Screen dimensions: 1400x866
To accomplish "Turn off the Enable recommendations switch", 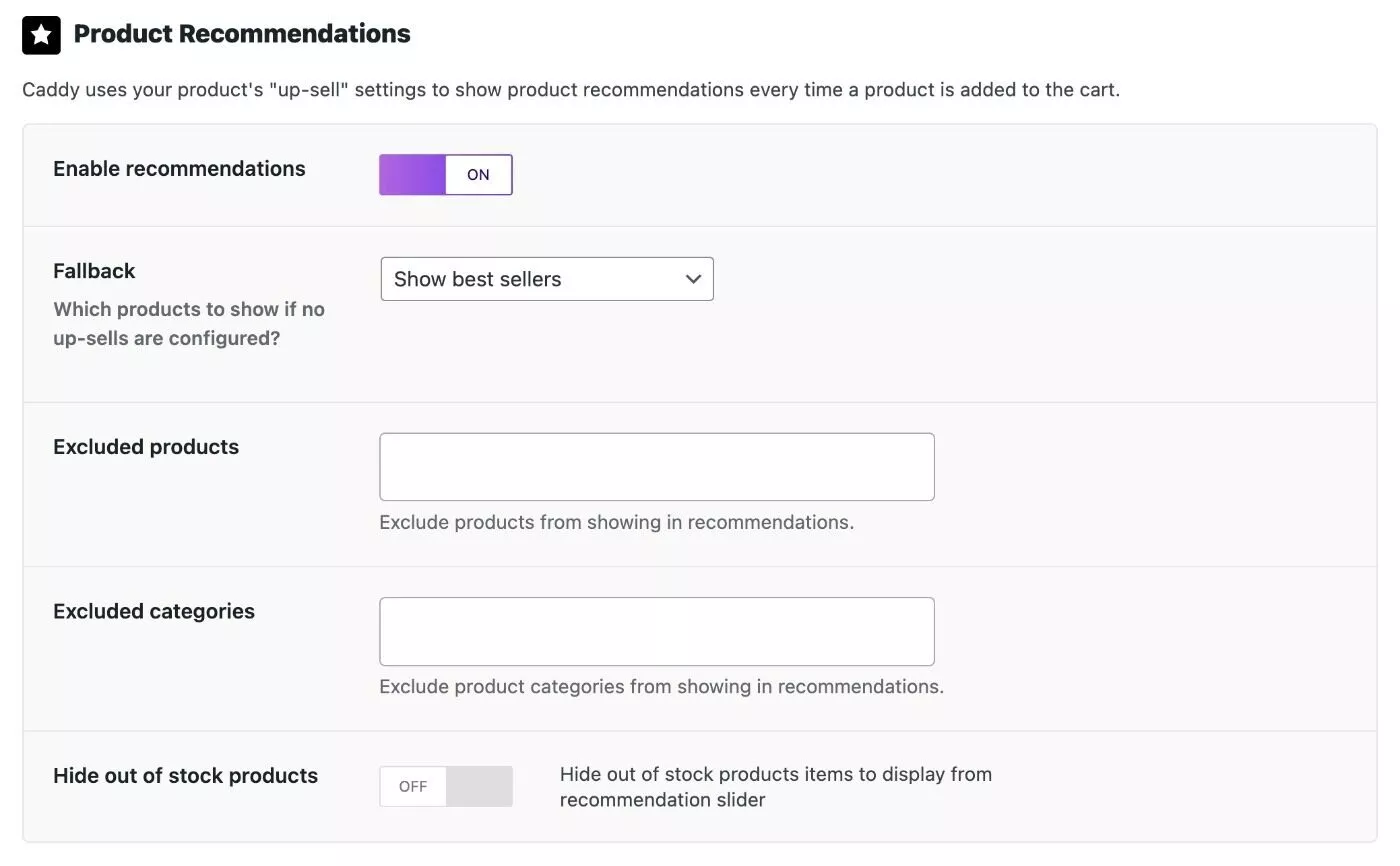I will (446, 175).
